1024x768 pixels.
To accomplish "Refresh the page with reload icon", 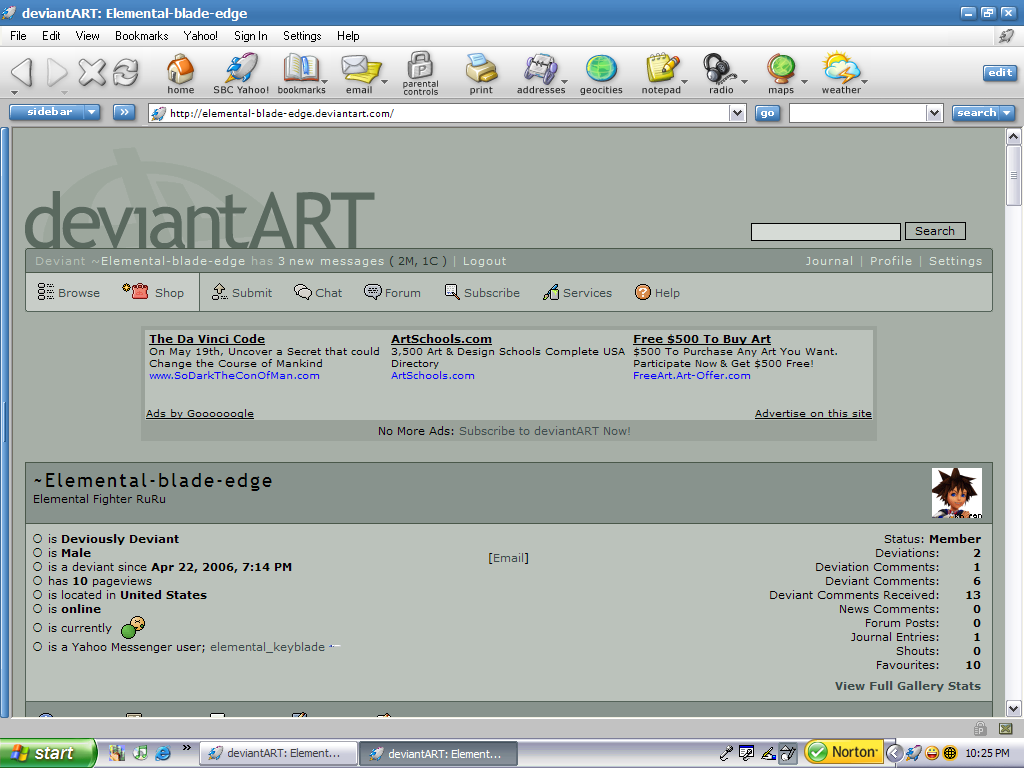I will [x=125, y=72].
